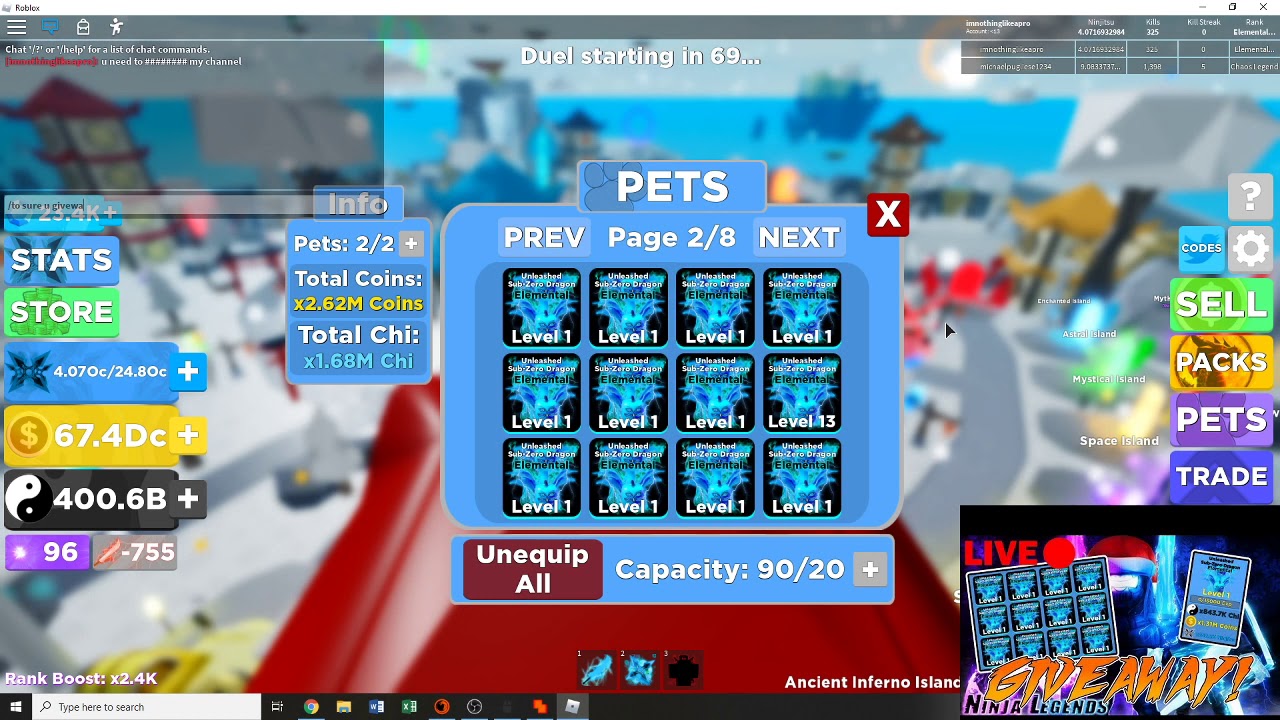Click the plus beside ninjitsu 4.07Oc/24.8Oc
Viewport: 1280px width, 720px height.
[x=188, y=371]
